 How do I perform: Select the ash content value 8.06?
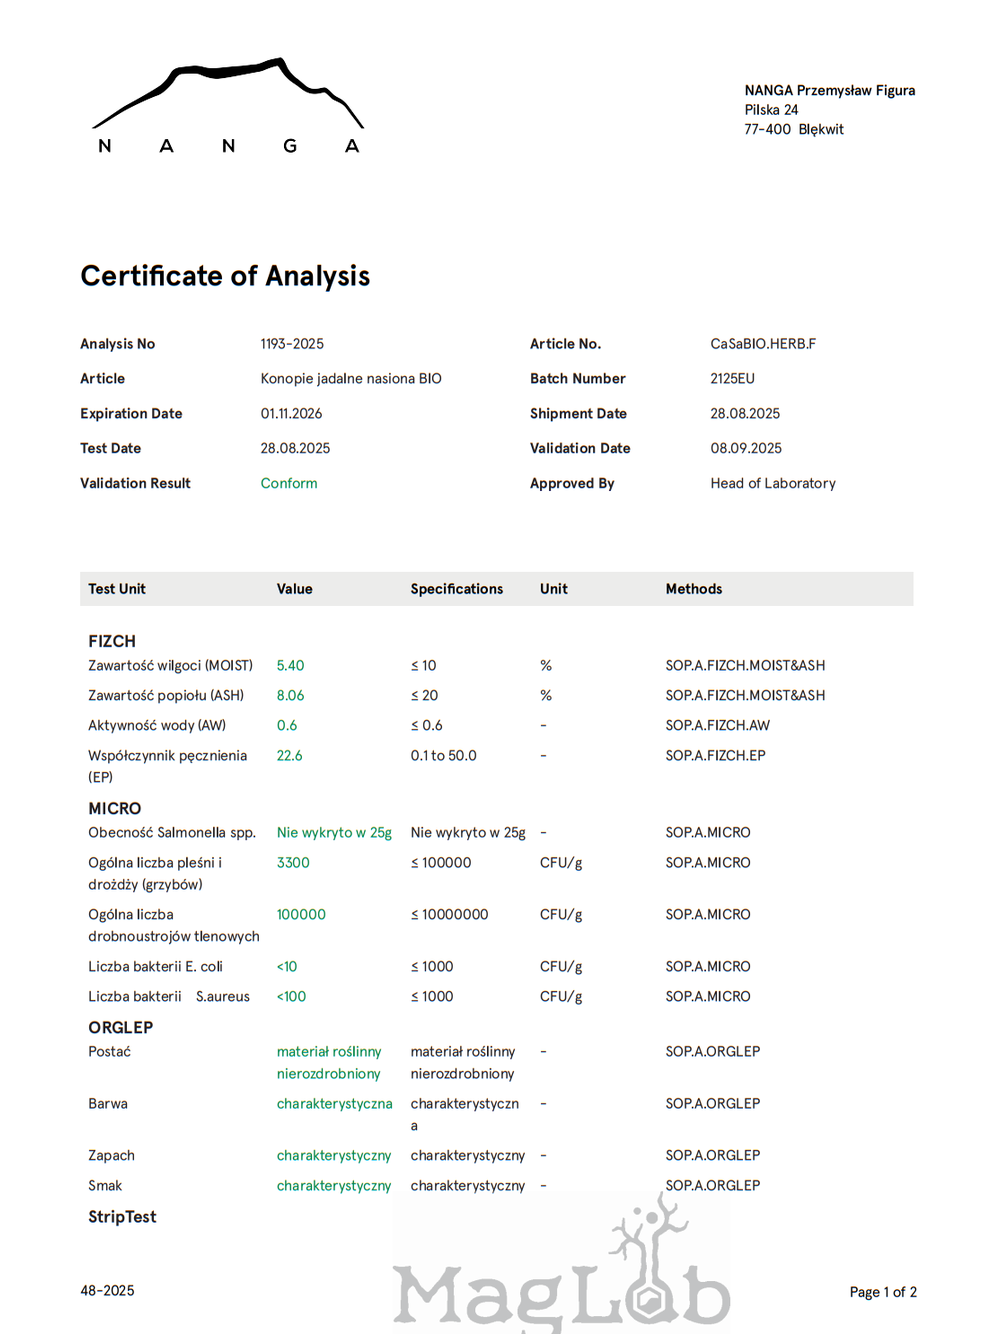tap(290, 696)
